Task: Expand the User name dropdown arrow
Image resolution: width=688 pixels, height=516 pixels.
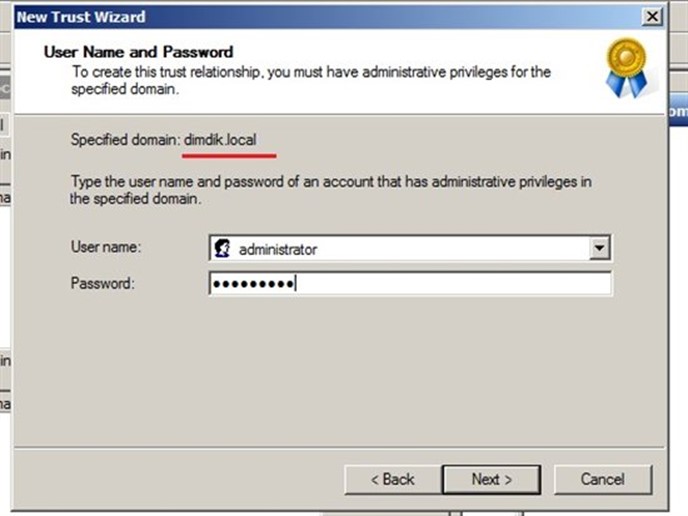Action: pos(599,248)
